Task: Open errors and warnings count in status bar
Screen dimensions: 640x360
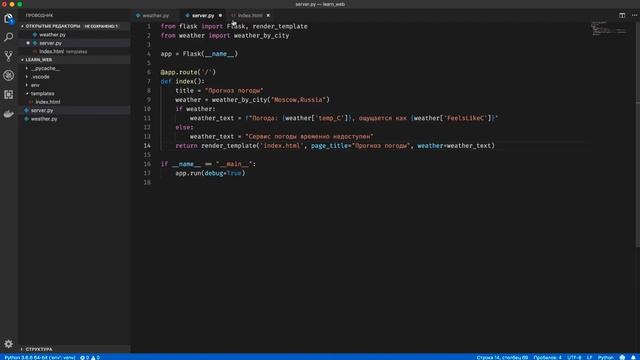Action: 90,357
